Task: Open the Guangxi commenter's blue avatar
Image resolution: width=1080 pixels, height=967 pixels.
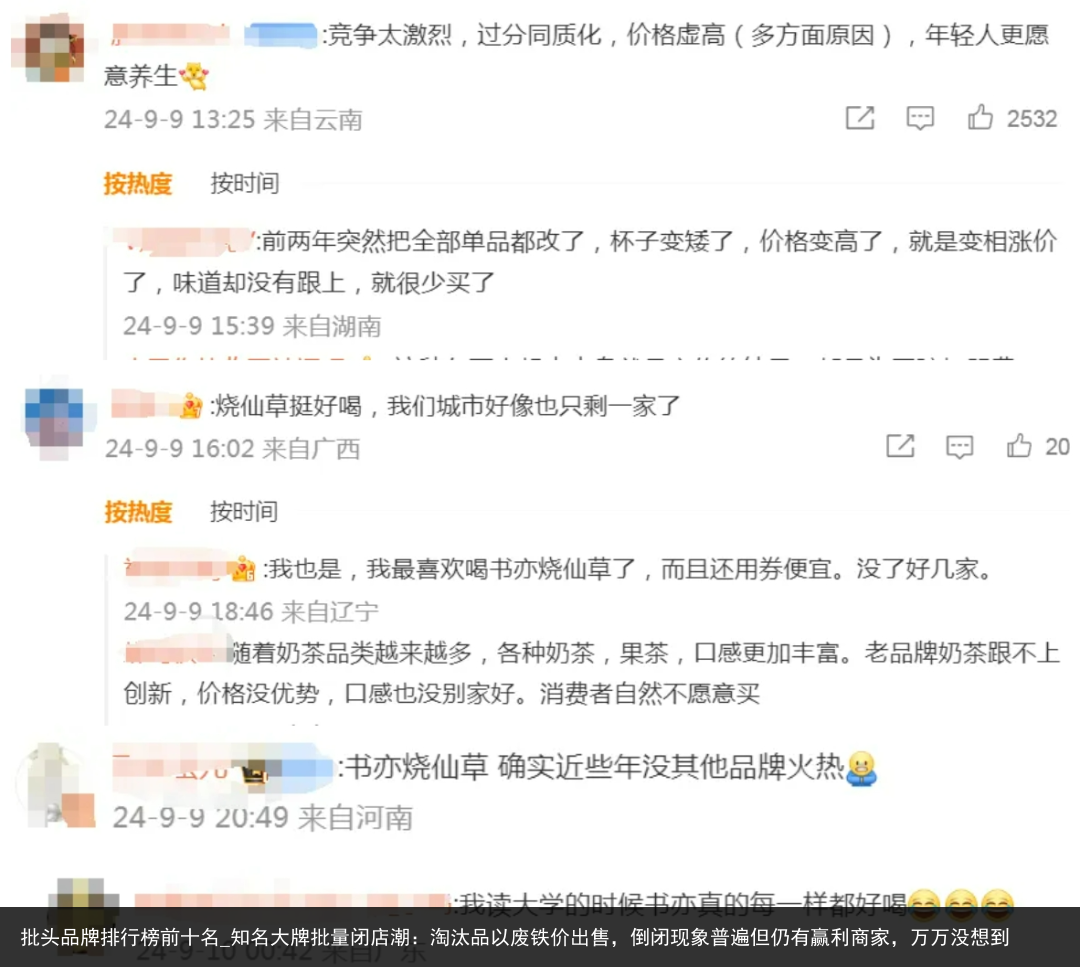Action: tap(54, 418)
